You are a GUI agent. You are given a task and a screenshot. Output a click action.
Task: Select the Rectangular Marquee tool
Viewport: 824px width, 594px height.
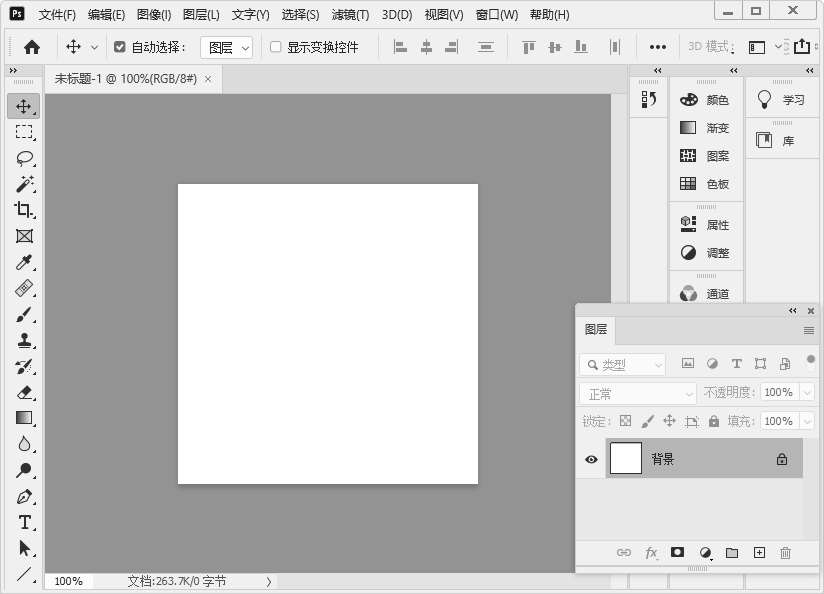click(24, 132)
